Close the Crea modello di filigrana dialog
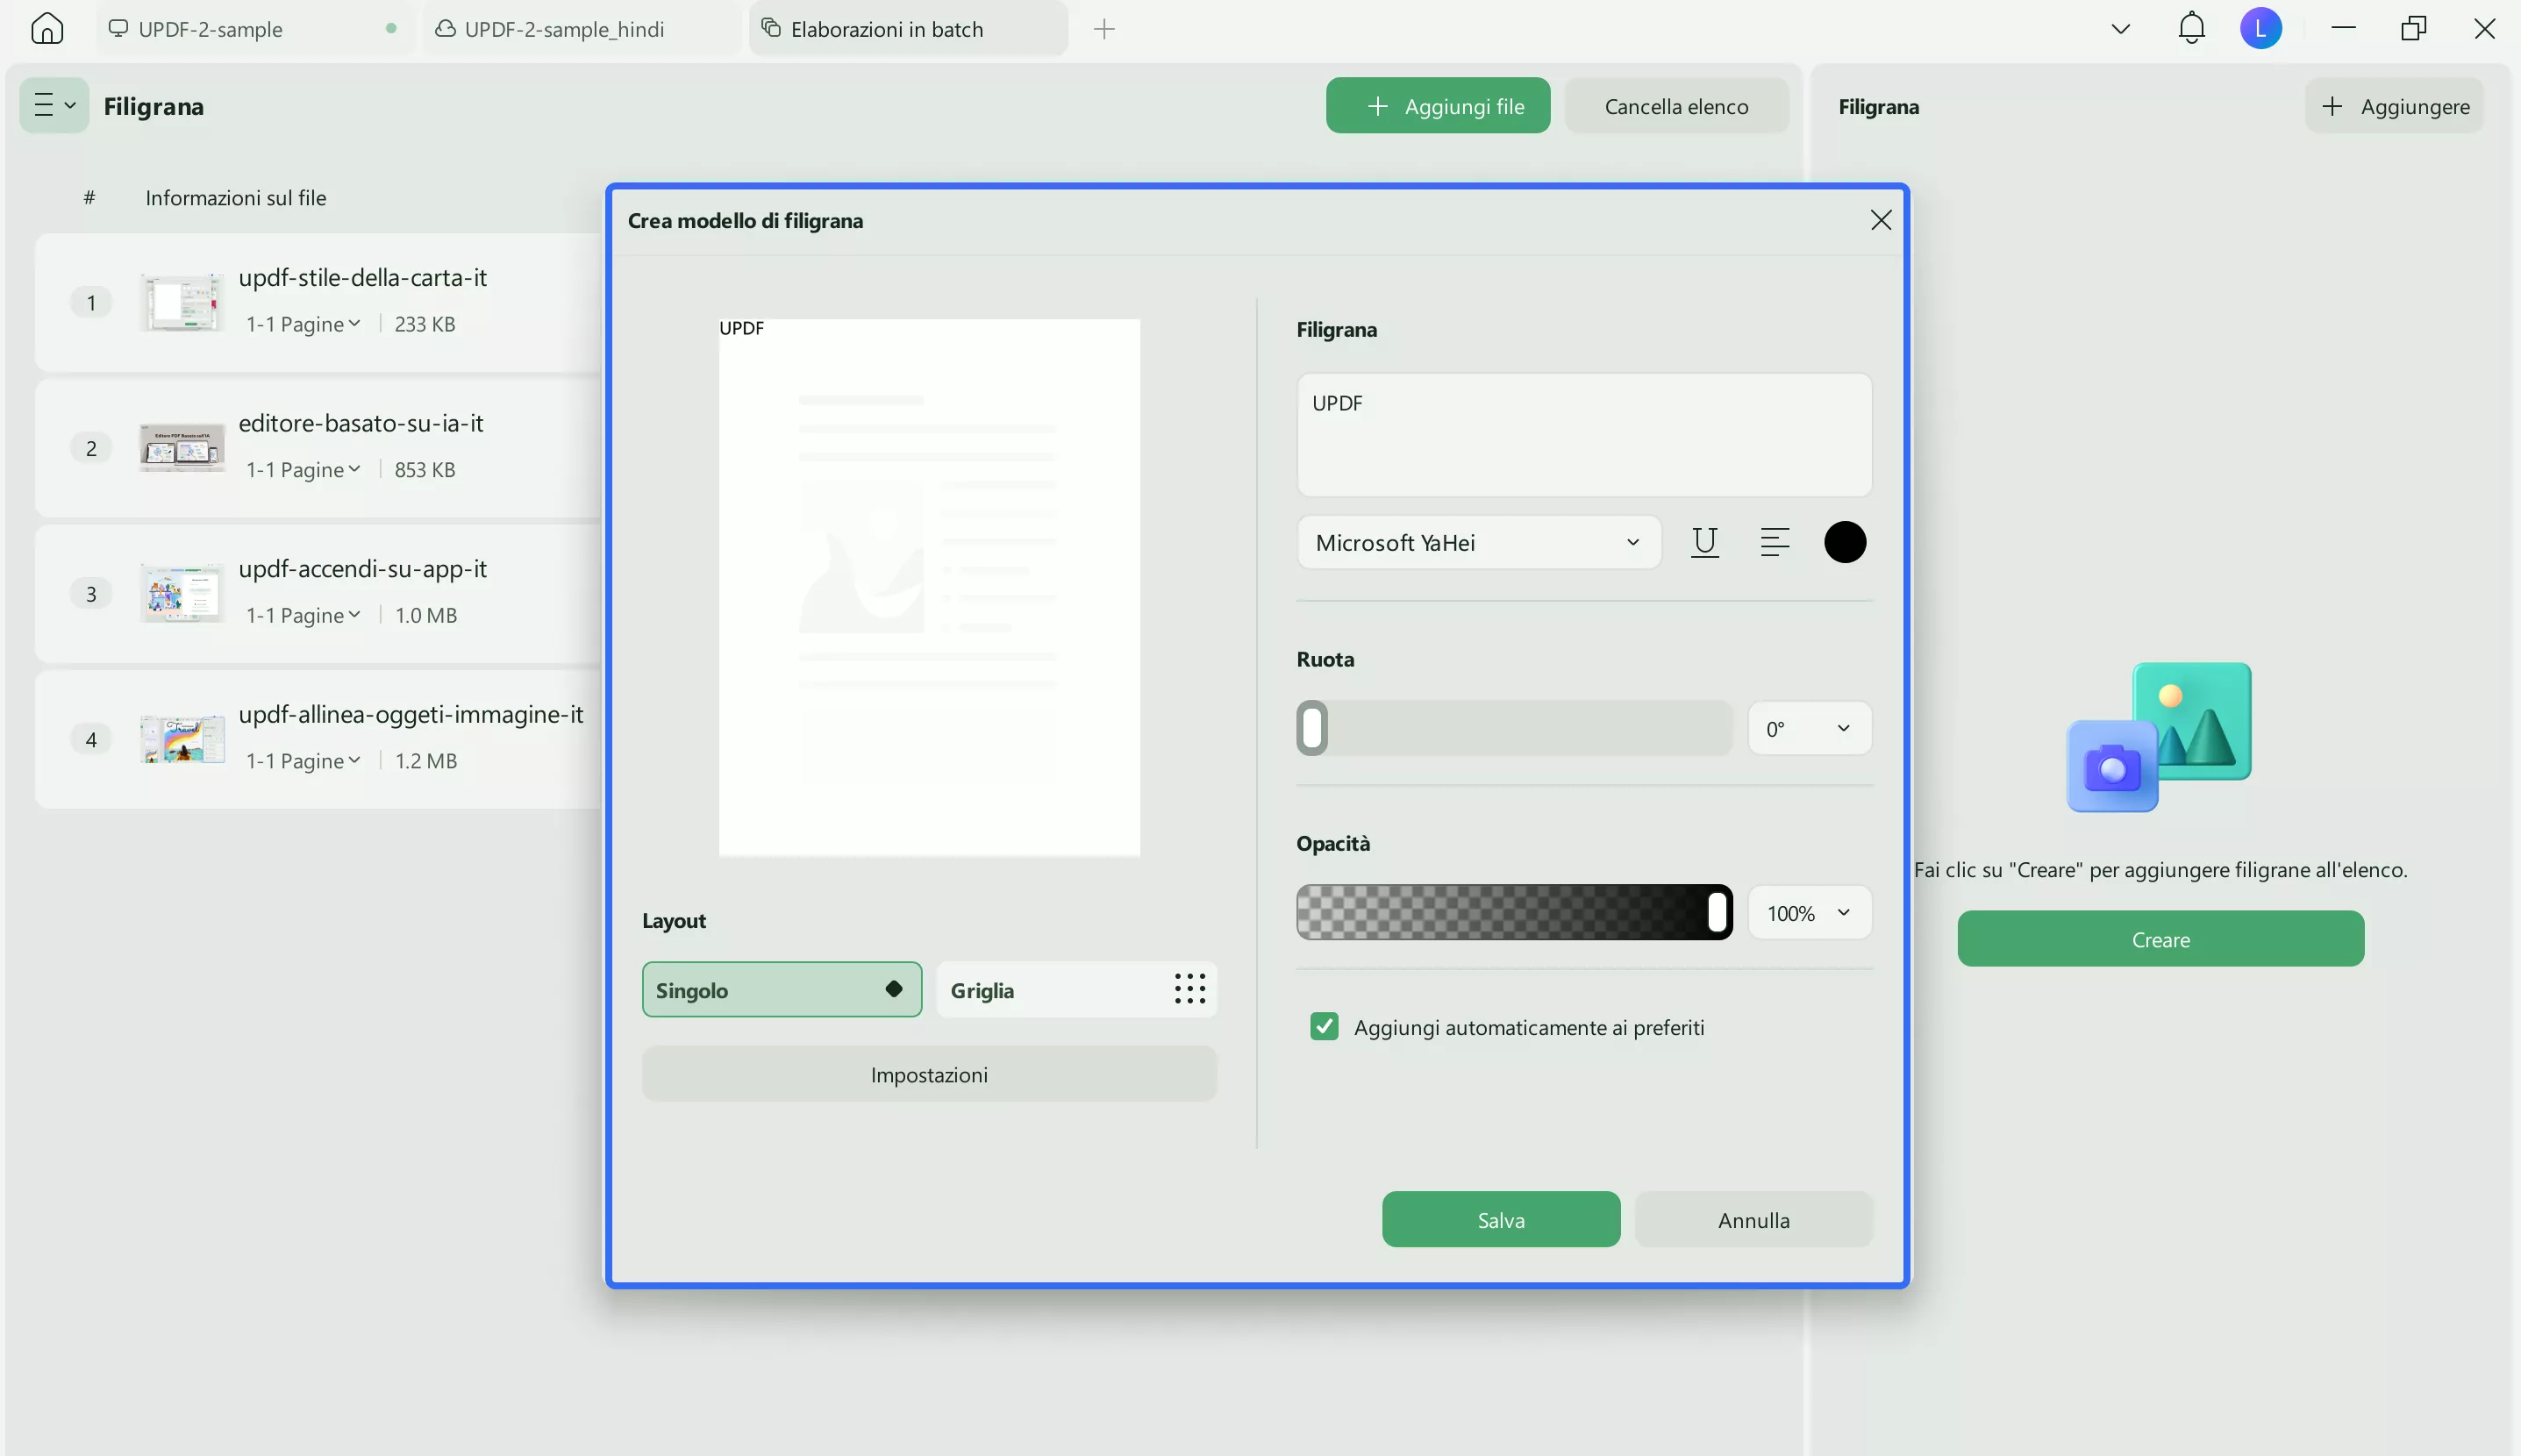Viewport: 2521px width, 1456px height. tap(1880, 220)
